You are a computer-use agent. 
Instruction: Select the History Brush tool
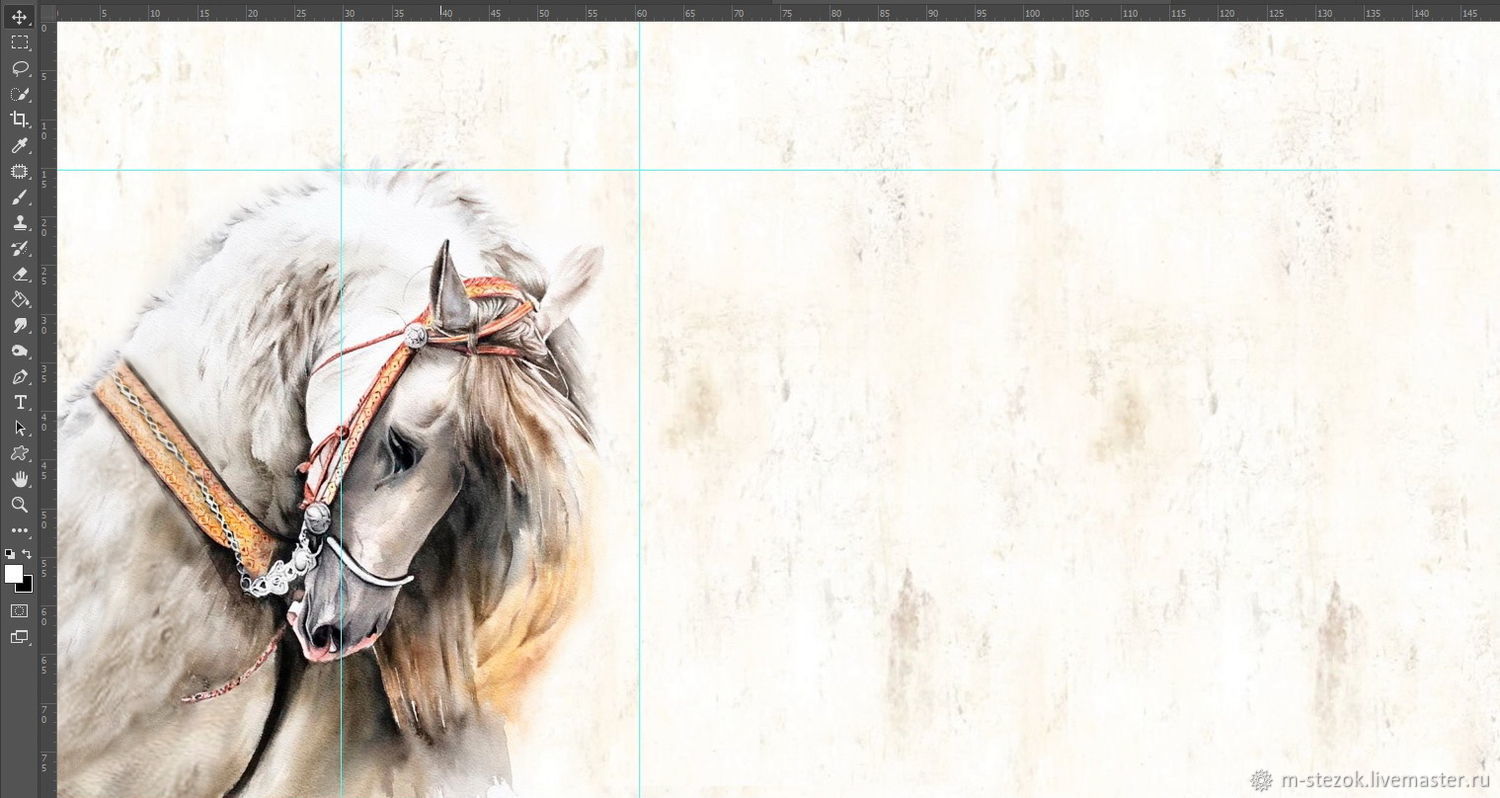coord(19,248)
